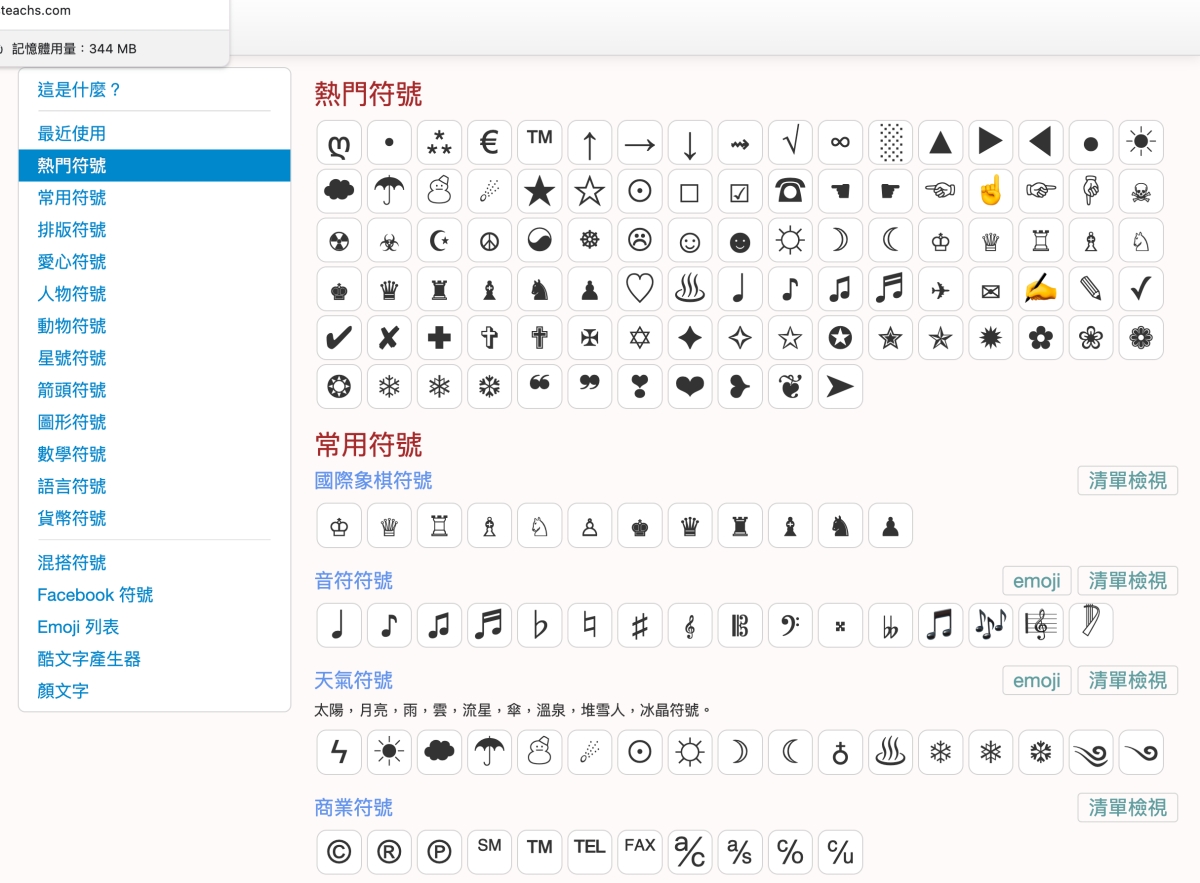Image resolution: width=1200 pixels, height=883 pixels.
Task: Select the harp symbol in music row
Action: point(1091,625)
